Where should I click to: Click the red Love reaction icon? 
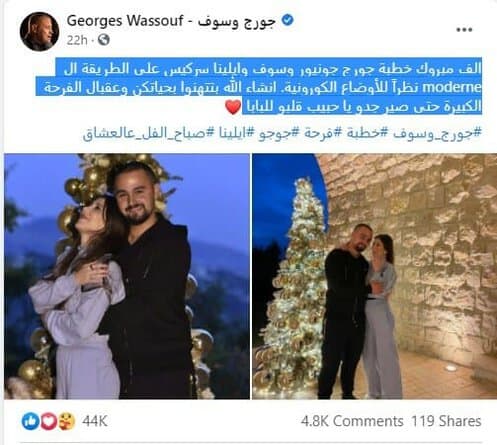coord(48,421)
